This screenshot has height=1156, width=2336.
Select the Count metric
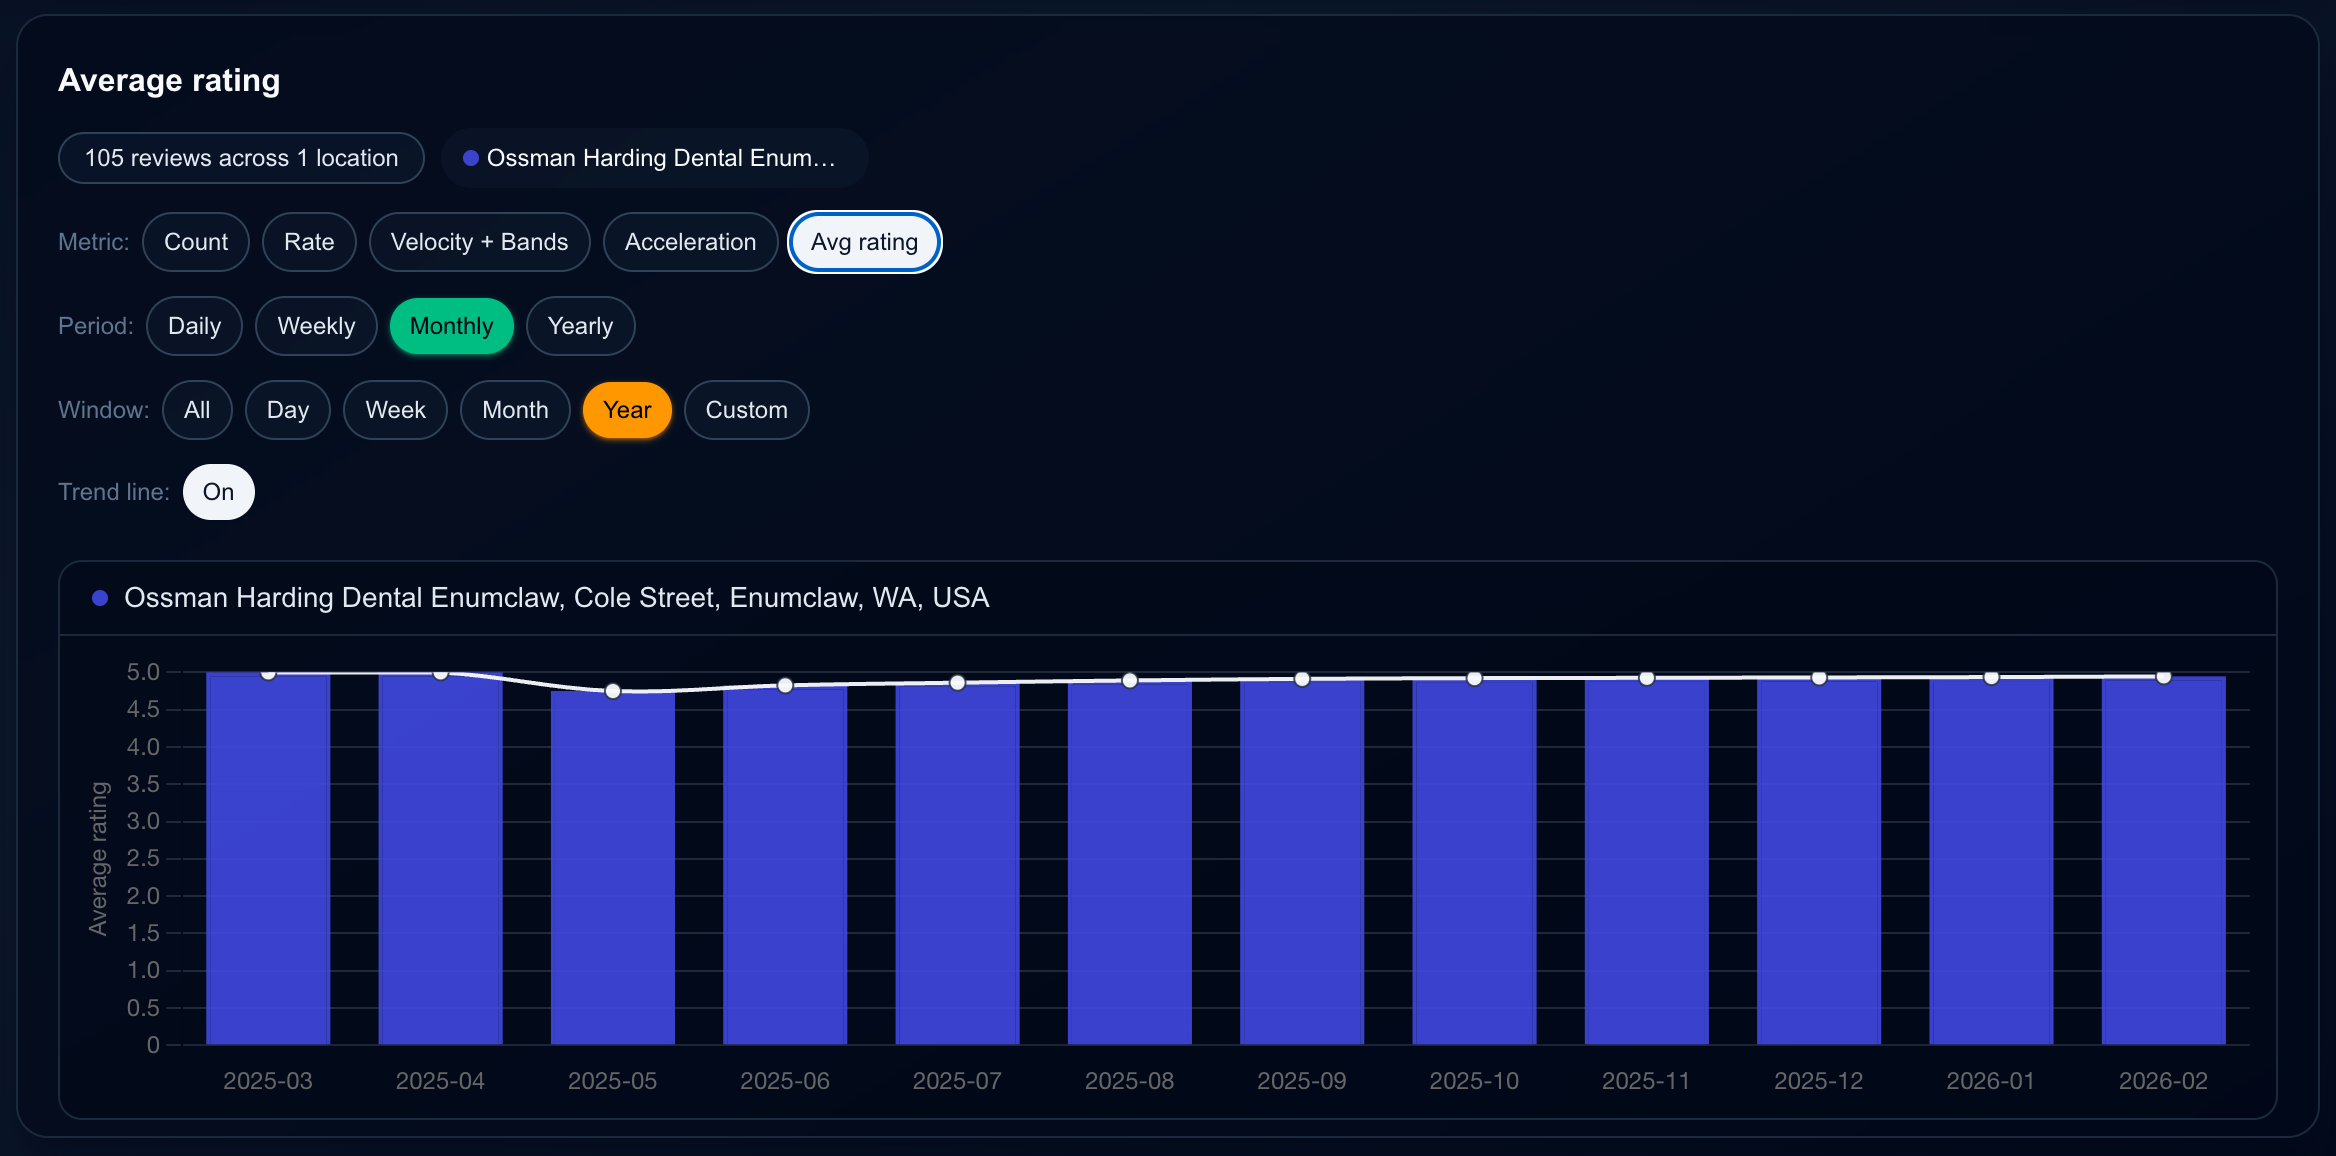(196, 242)
